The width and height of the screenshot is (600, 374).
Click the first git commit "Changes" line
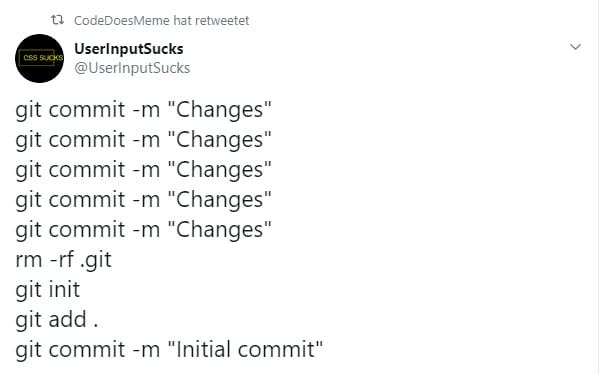point(143,110)
